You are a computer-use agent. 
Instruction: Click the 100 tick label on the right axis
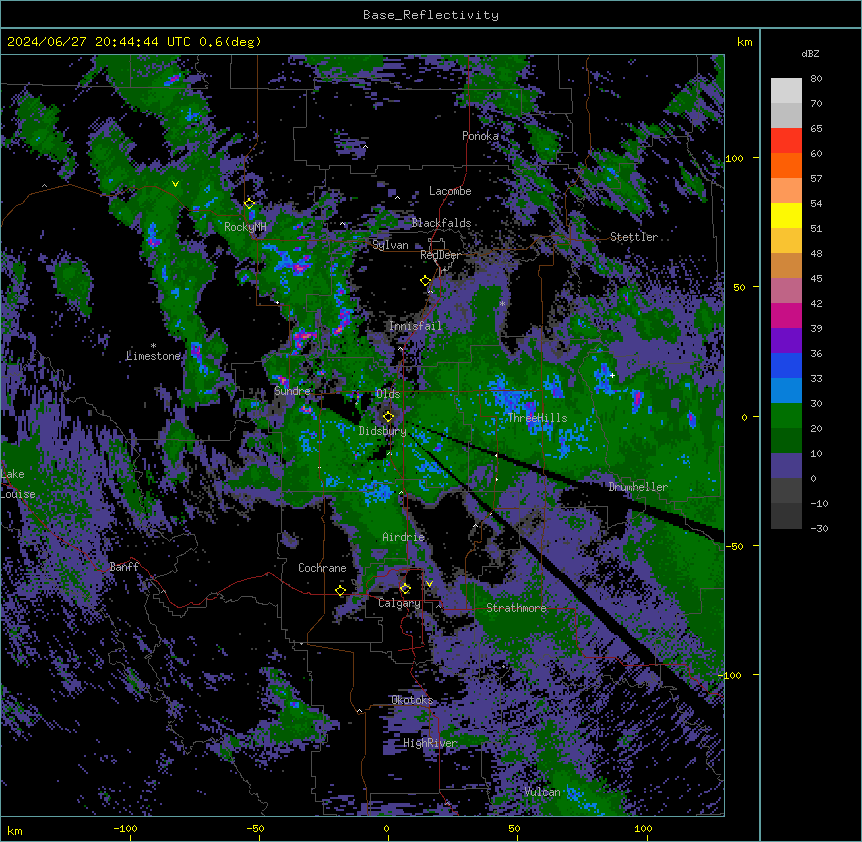pyautogui.click(x=734, y=158)
